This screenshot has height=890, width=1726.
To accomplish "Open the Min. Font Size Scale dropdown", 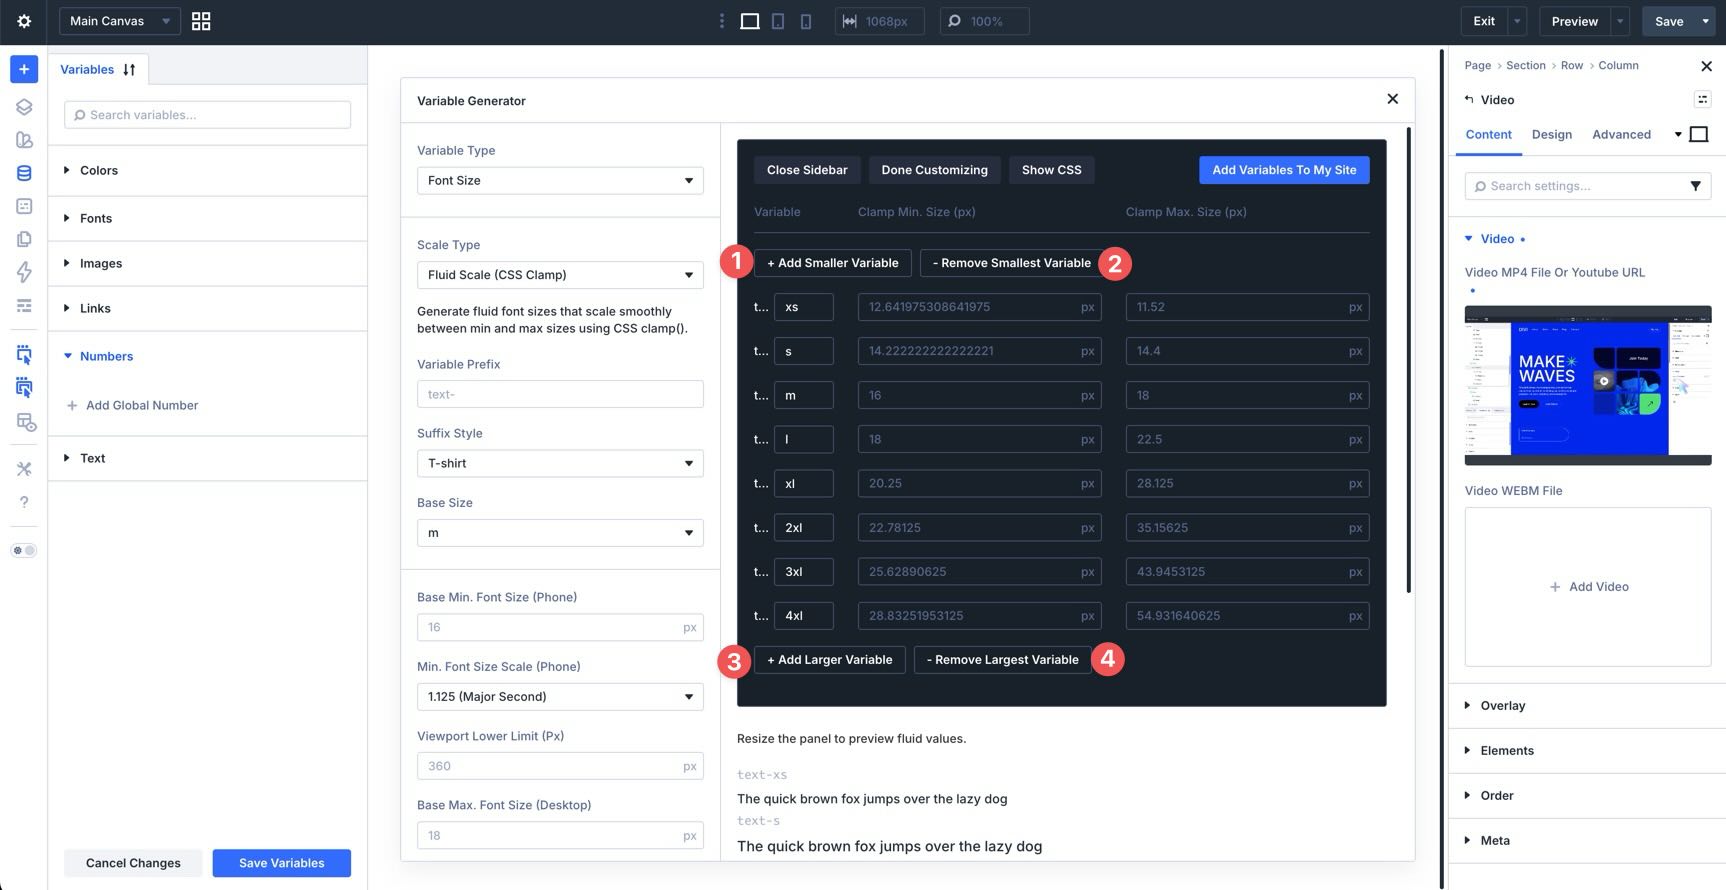I will point(560,697).
